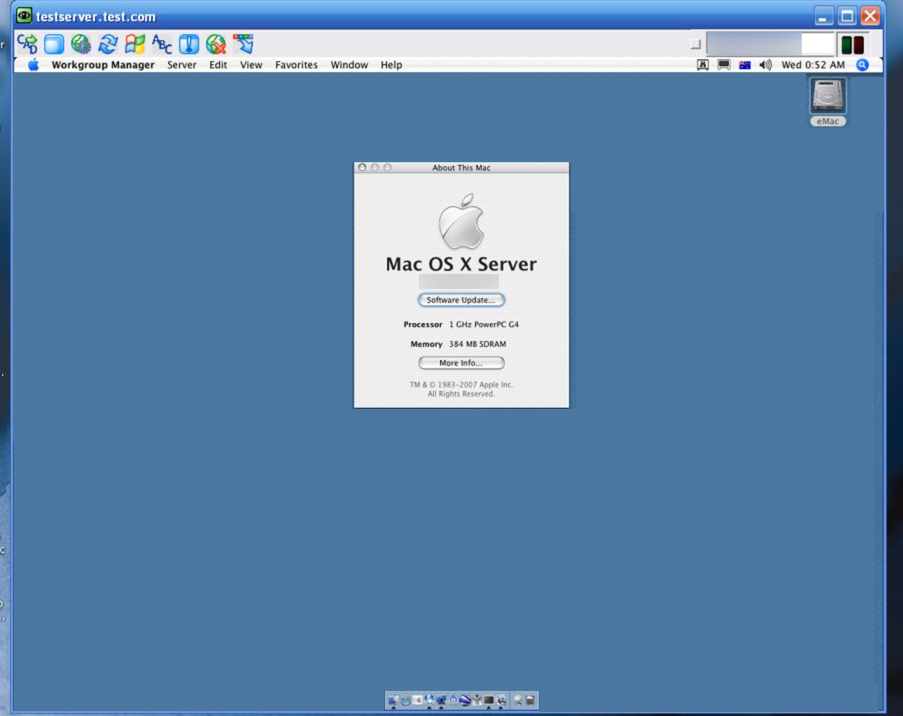Click the volume menu bar icon
Screen dimensions: 903x716
coord(765,65)
